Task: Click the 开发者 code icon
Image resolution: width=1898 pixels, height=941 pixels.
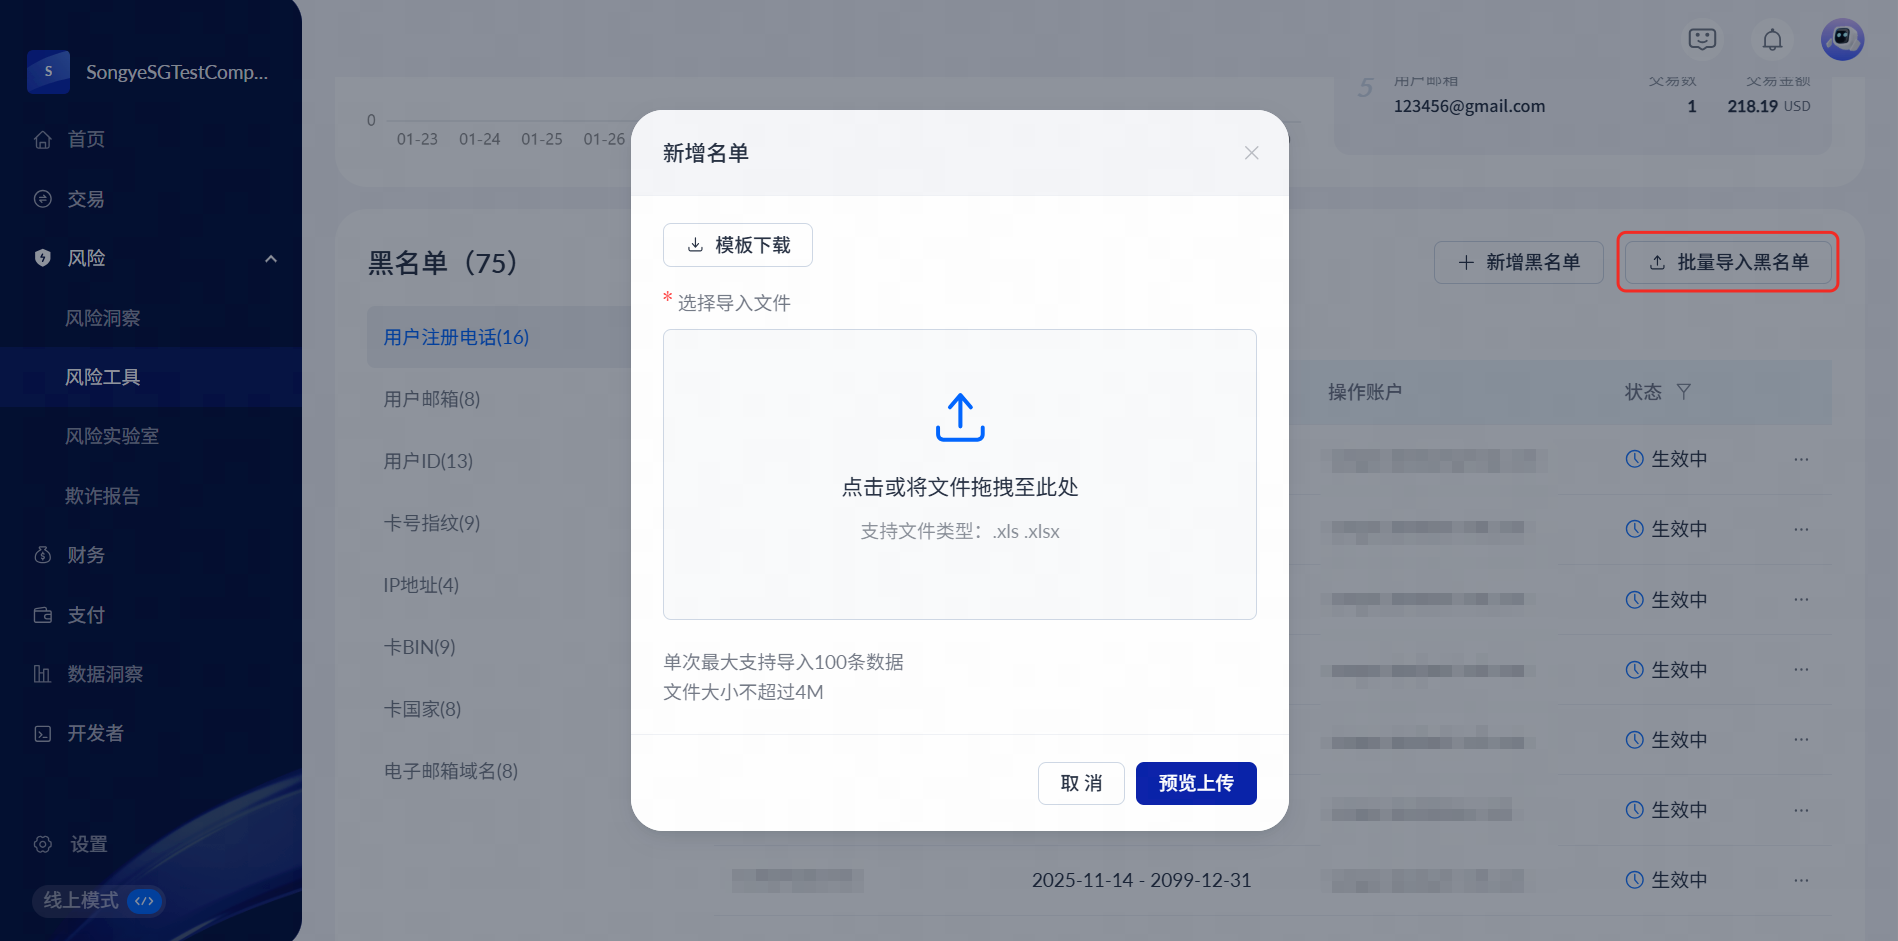Action: pyautogui.click(x=43, y=734)
